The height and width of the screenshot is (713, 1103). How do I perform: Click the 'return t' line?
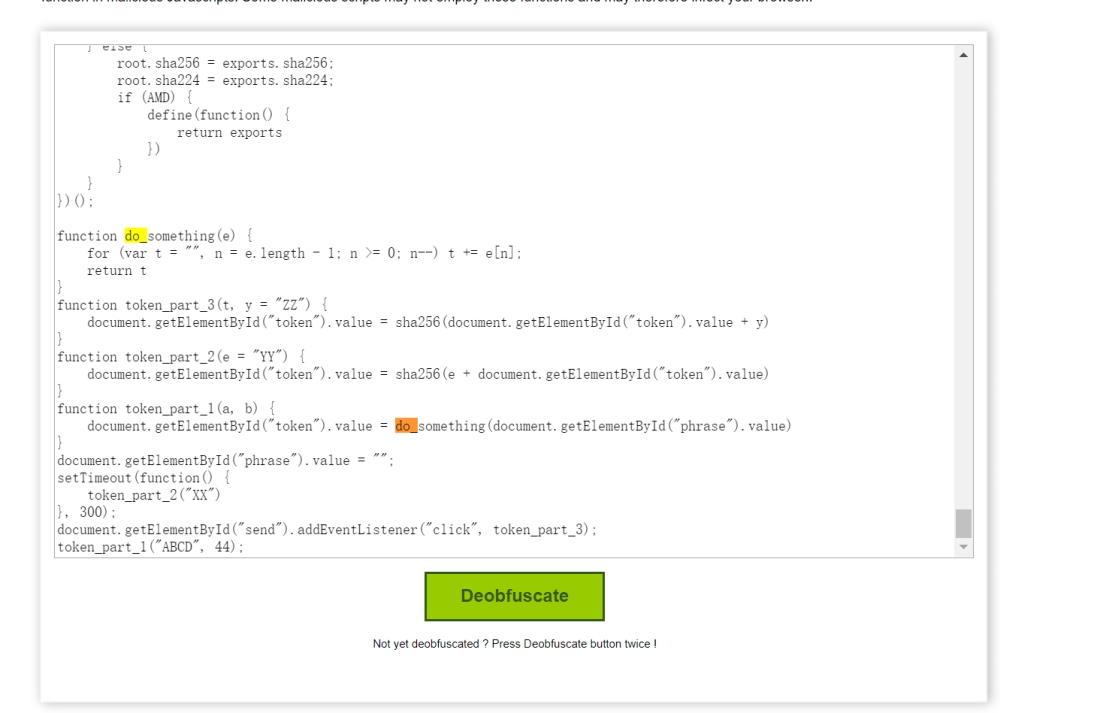pyautogui.click(x=117, y=271)
